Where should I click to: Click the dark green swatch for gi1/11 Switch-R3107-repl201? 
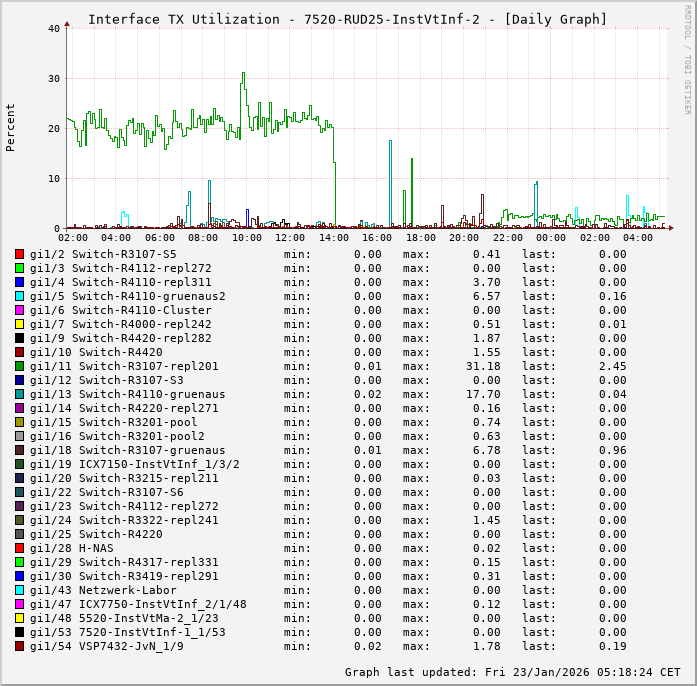pyautogui.click(x=19, y=366)
